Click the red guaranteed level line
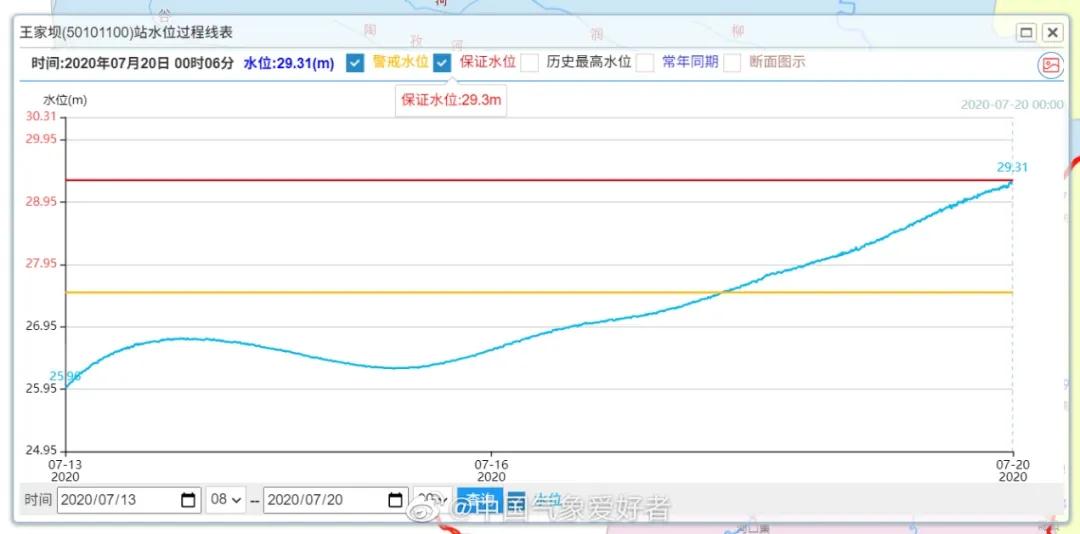The height and width of the screenshot is (534, 1080). pos(539,180)
